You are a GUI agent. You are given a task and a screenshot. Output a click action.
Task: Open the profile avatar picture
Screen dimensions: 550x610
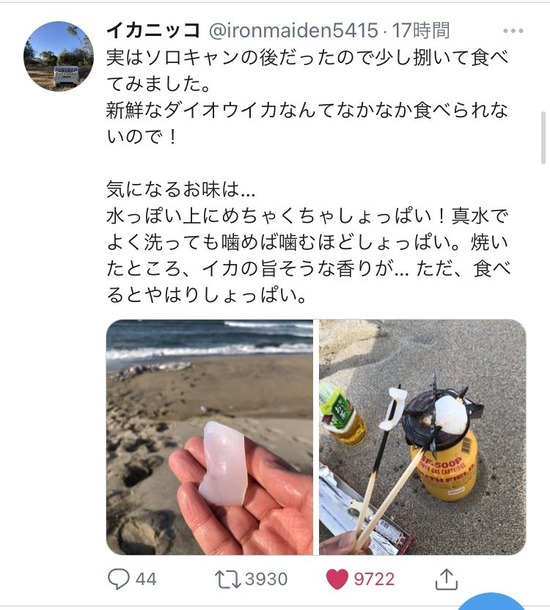click(58, 56)
